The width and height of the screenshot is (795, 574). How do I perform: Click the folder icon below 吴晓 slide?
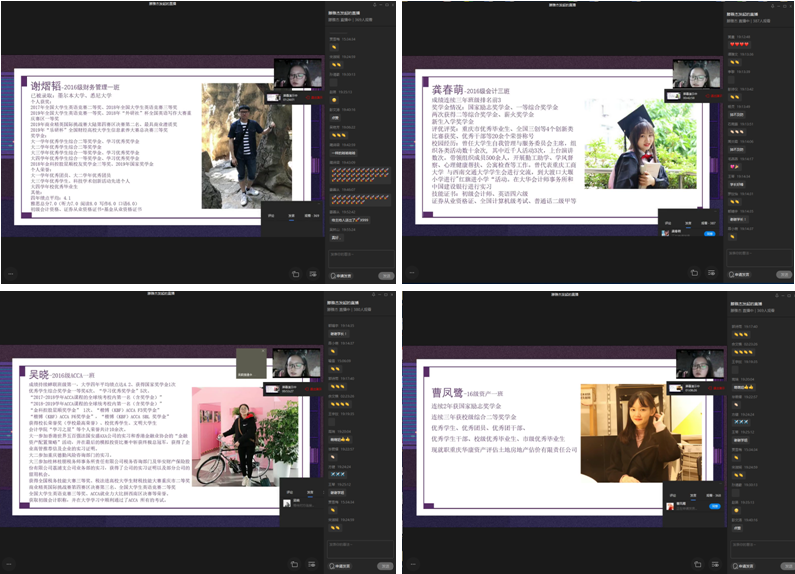[x=296, y=565]
